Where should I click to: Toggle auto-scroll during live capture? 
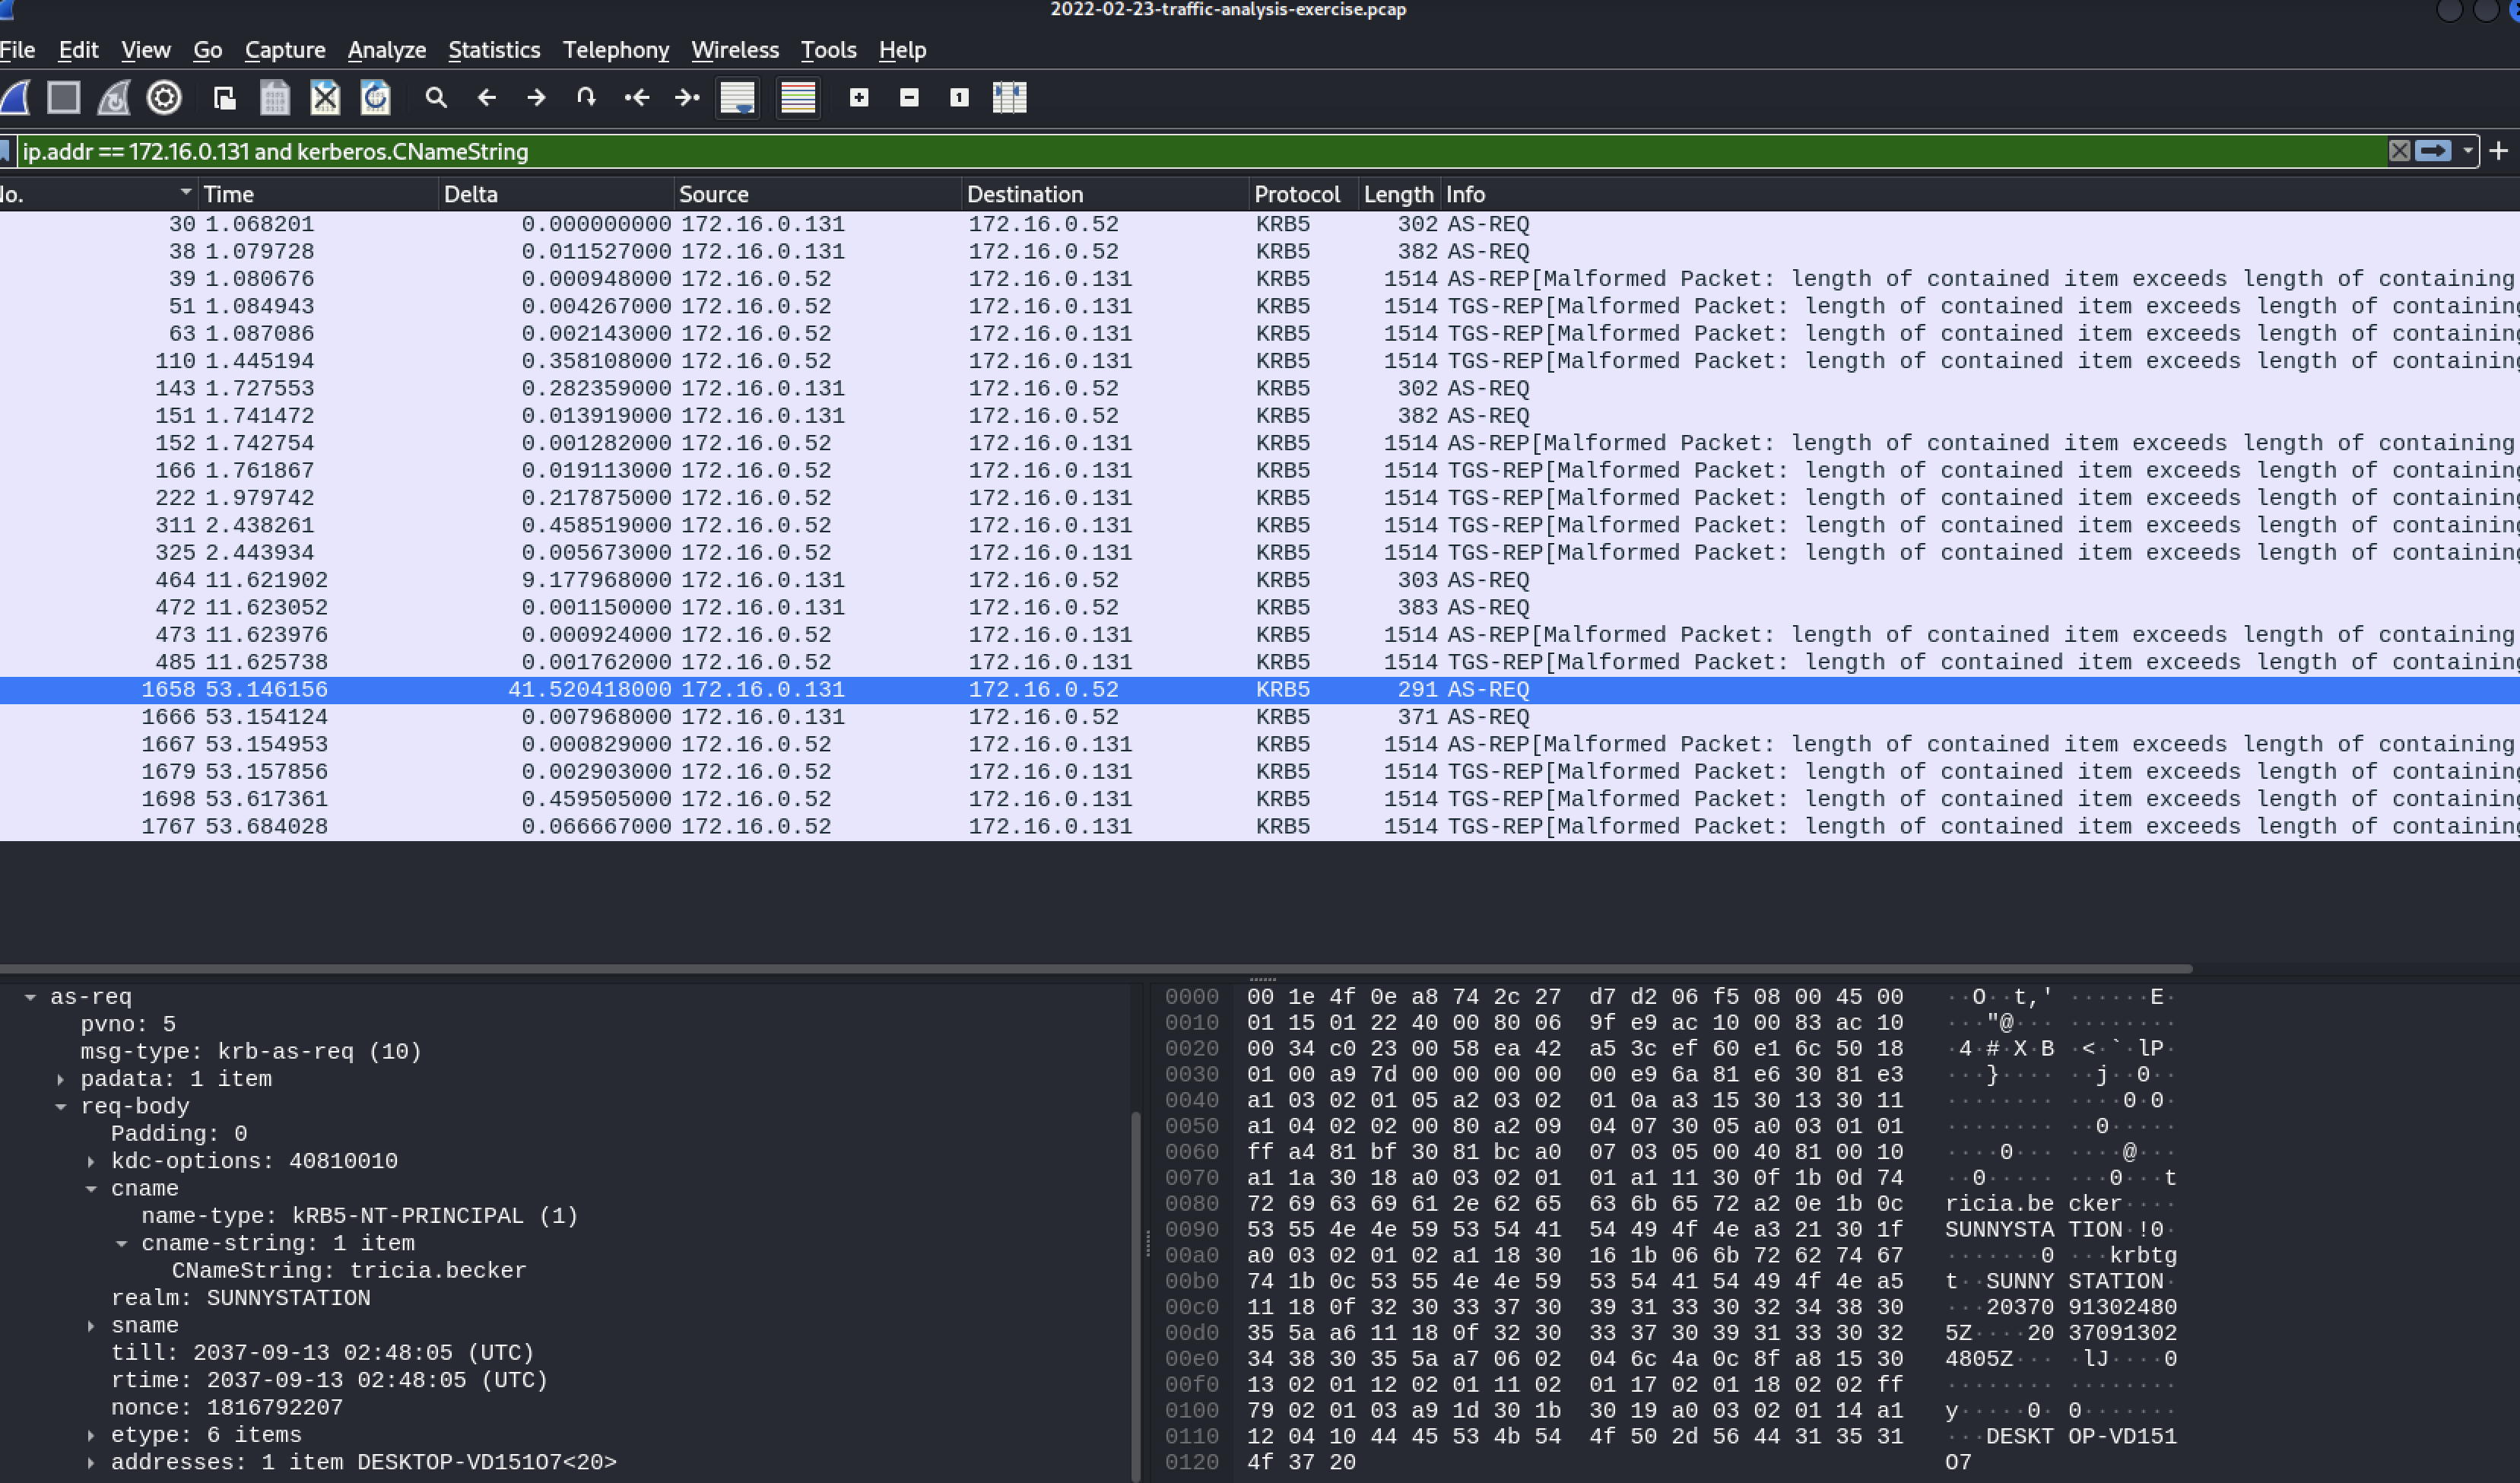click(737, 97)
